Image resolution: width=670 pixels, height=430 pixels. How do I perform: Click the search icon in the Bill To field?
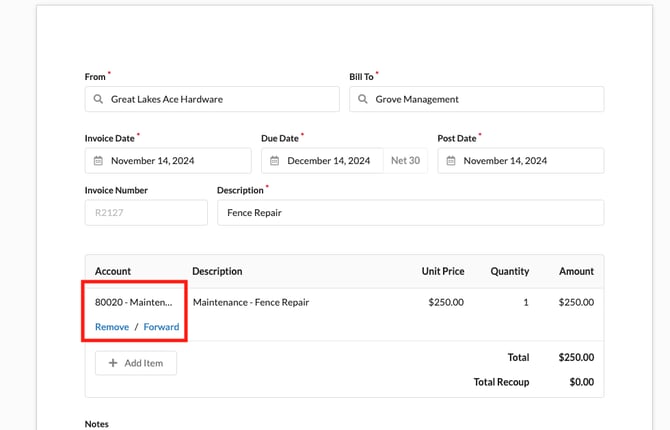pyautogui.click(x=362, y=100)
